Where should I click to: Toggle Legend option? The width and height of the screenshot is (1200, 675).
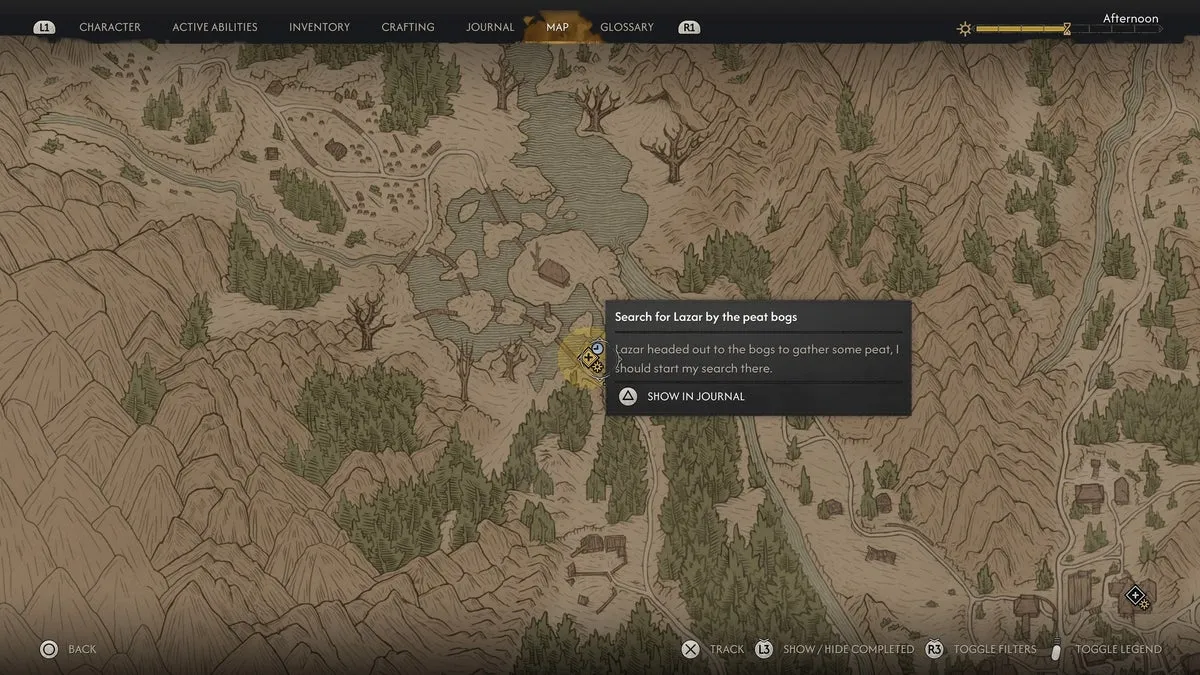tap(1118, 649)
